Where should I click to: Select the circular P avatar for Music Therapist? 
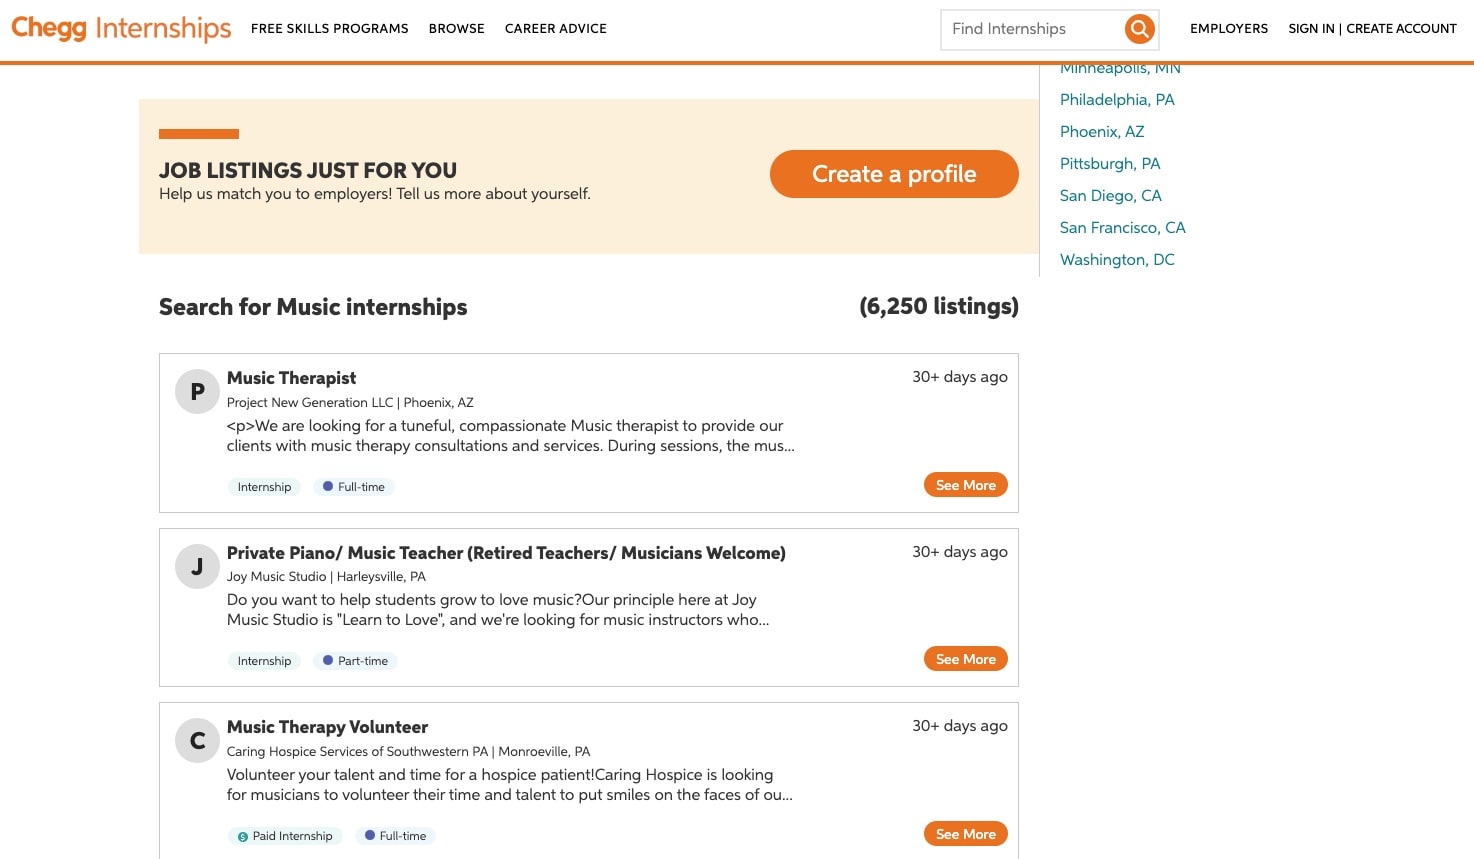(x=197, y=391)
